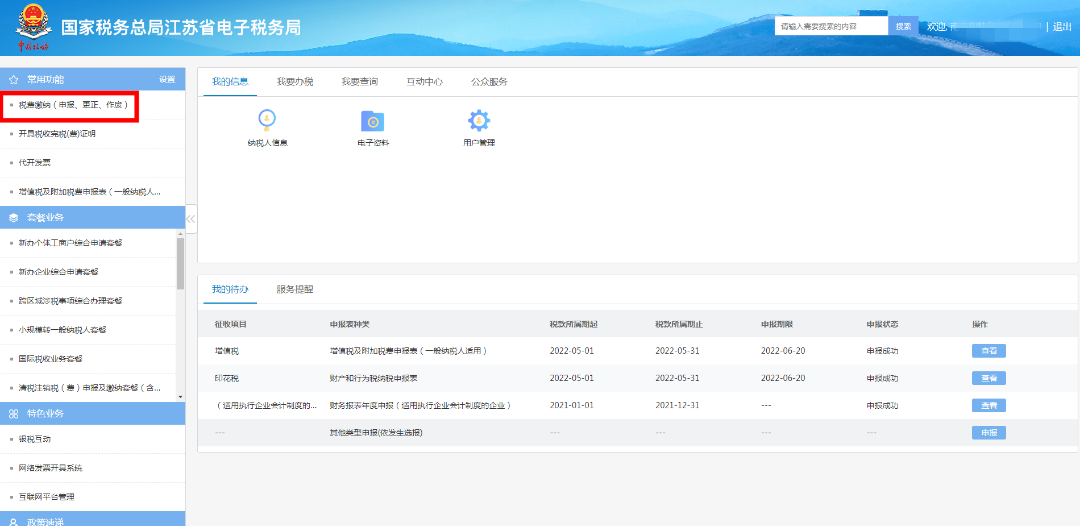Click 查看 button for 印花税 row

988,378
